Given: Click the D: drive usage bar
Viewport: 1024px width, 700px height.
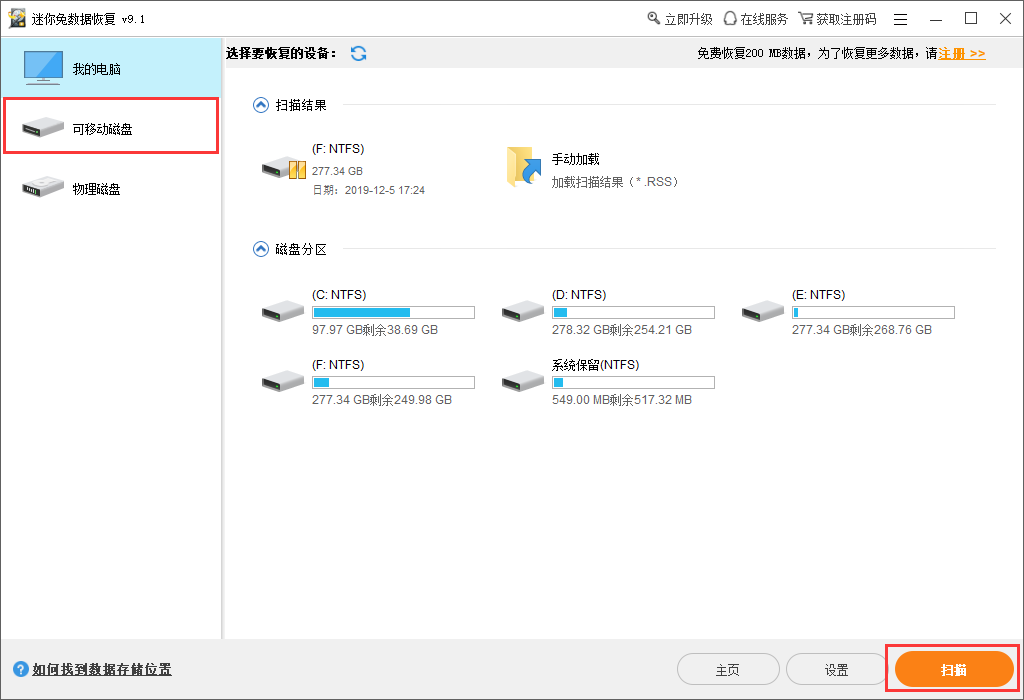Looking at the screenshot, I should 633,313.
